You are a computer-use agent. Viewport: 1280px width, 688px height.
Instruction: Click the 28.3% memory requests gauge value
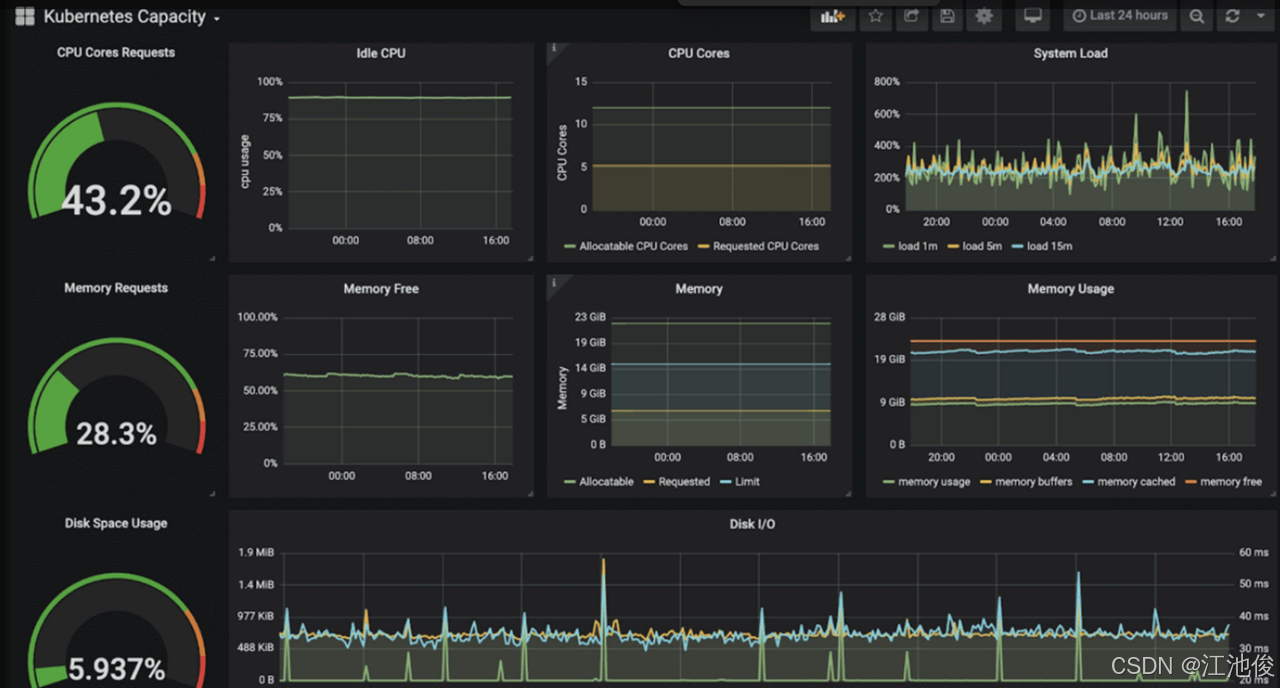pyautogui.click(x=116, y=434)
